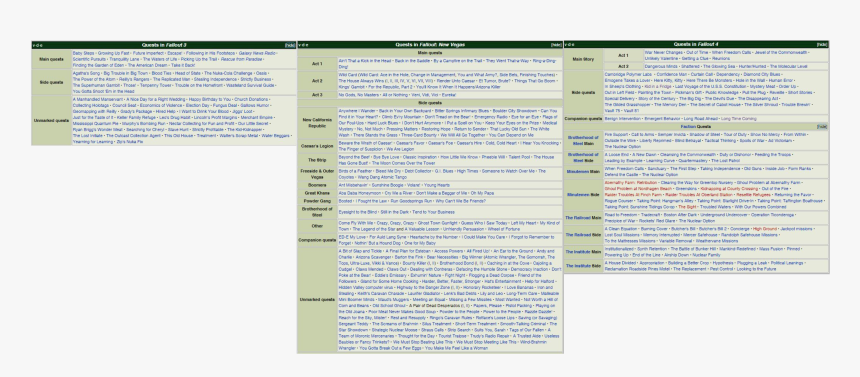Go to Jewel of the Commonwealth quest
The image size is (860, 377).
coord(781,53)
